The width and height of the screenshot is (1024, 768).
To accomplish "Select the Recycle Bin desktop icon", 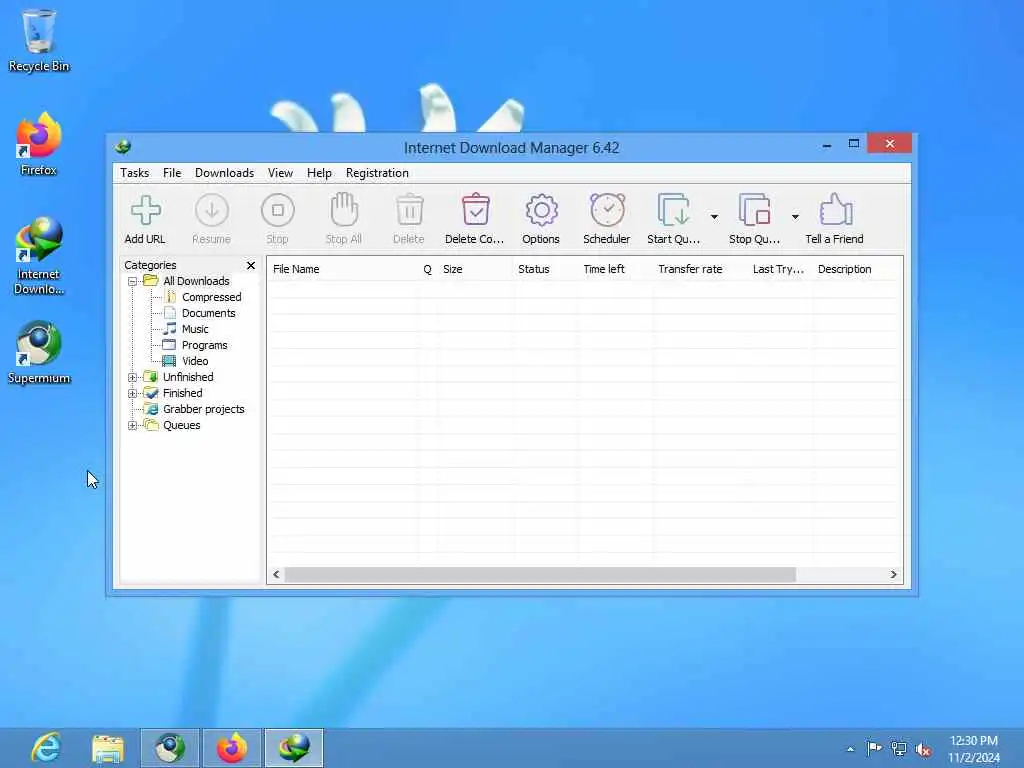I will [x=39, y=40].
